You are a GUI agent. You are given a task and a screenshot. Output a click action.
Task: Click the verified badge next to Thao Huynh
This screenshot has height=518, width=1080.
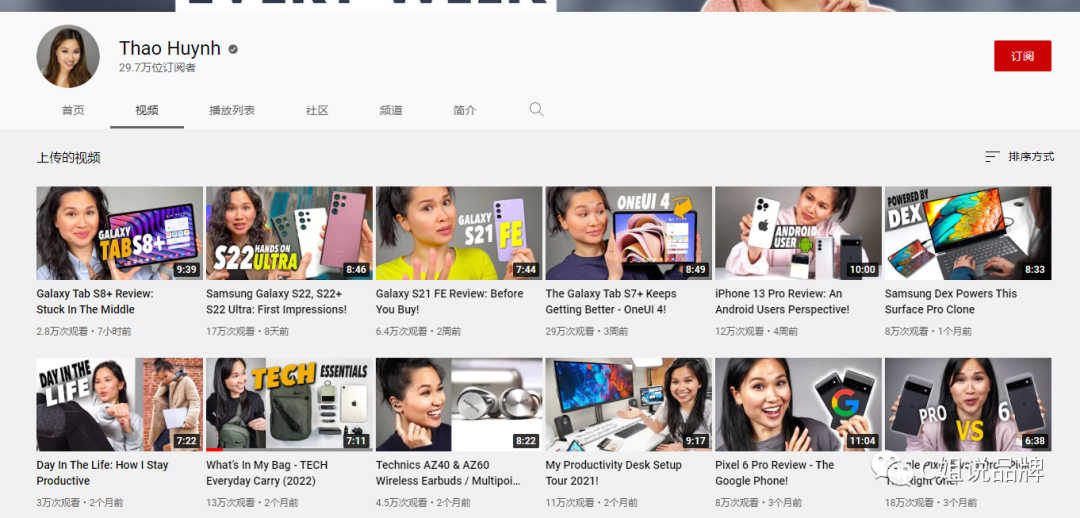(233, 49)
